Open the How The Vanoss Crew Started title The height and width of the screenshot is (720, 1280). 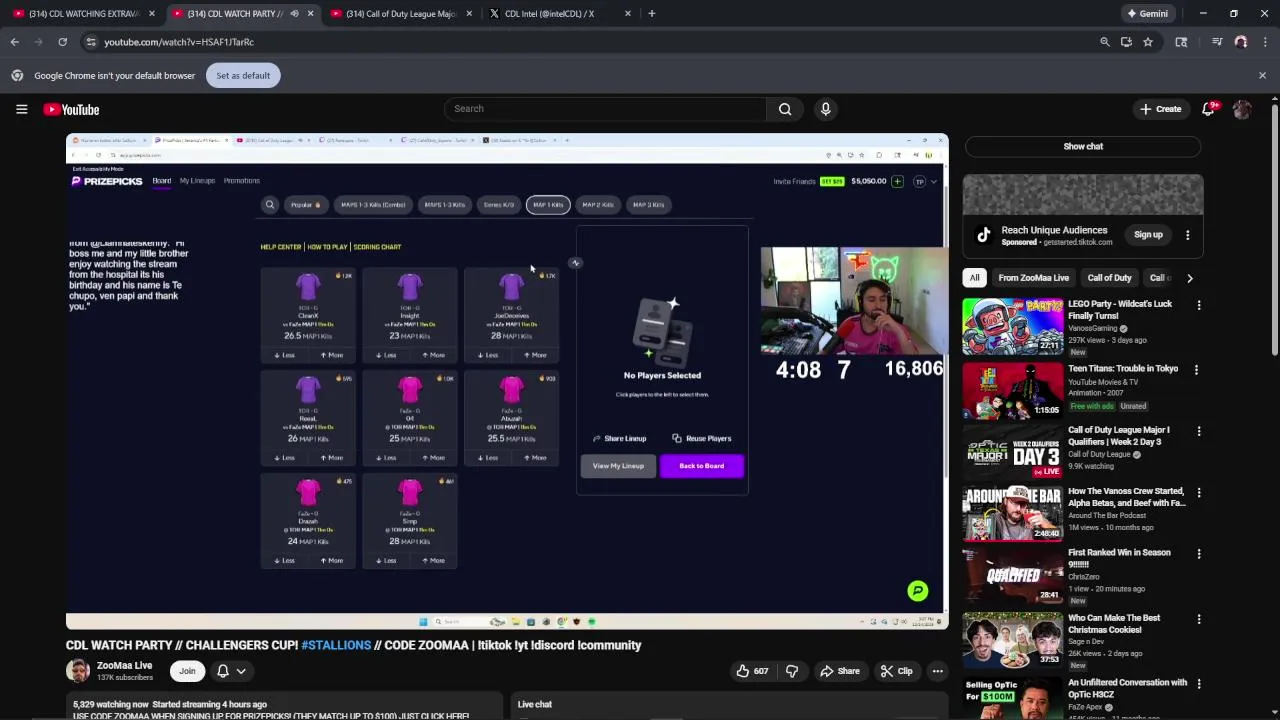1126,497
